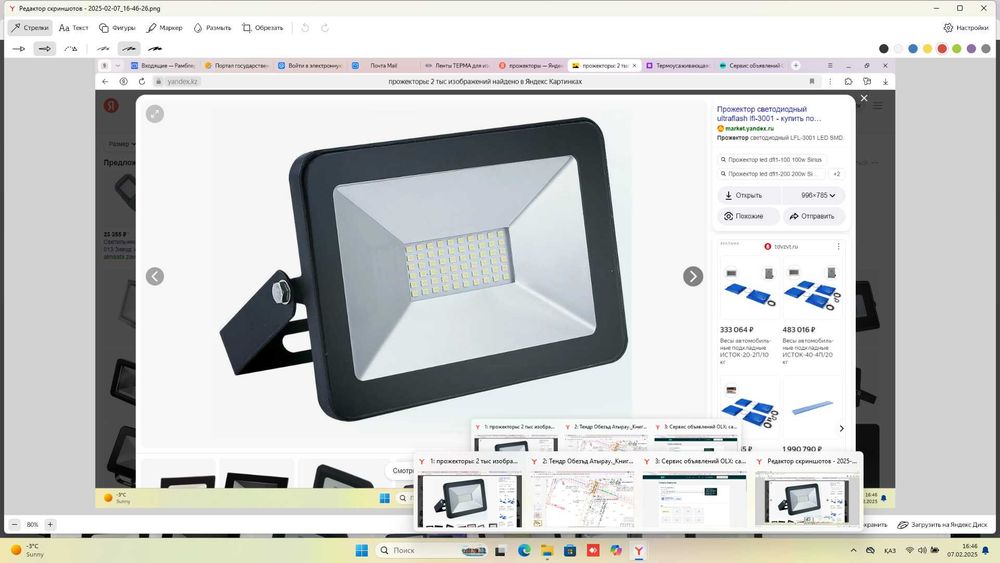Image resolution: width=1000 pixels, height=563 pixels.
Task: Select the Фигуры shapes tool
Action: click(117, 28)
